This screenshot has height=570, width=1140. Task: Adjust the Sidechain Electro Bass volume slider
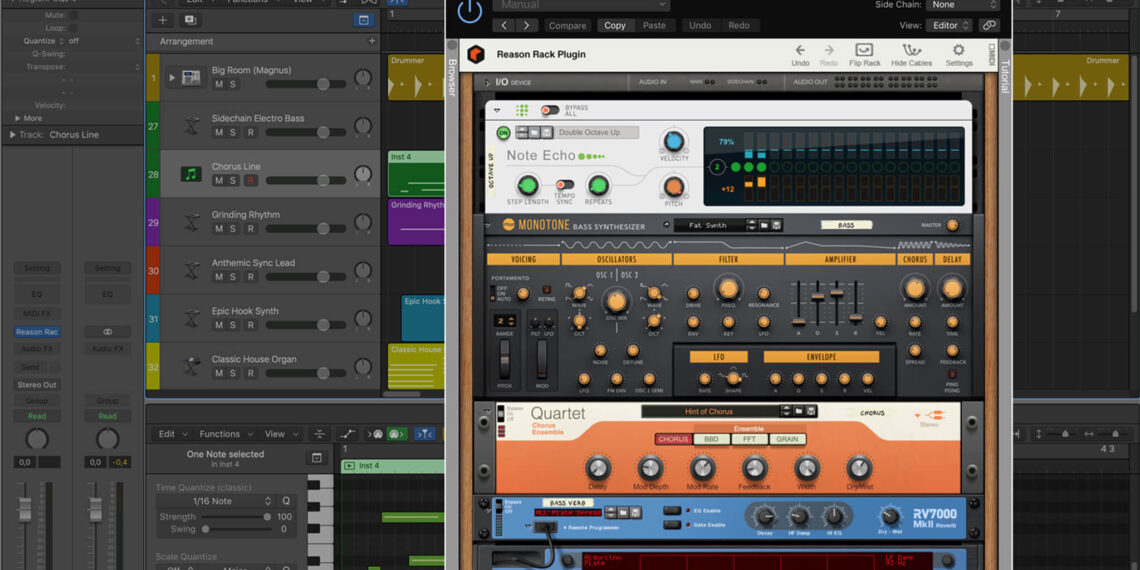[322, 132]
